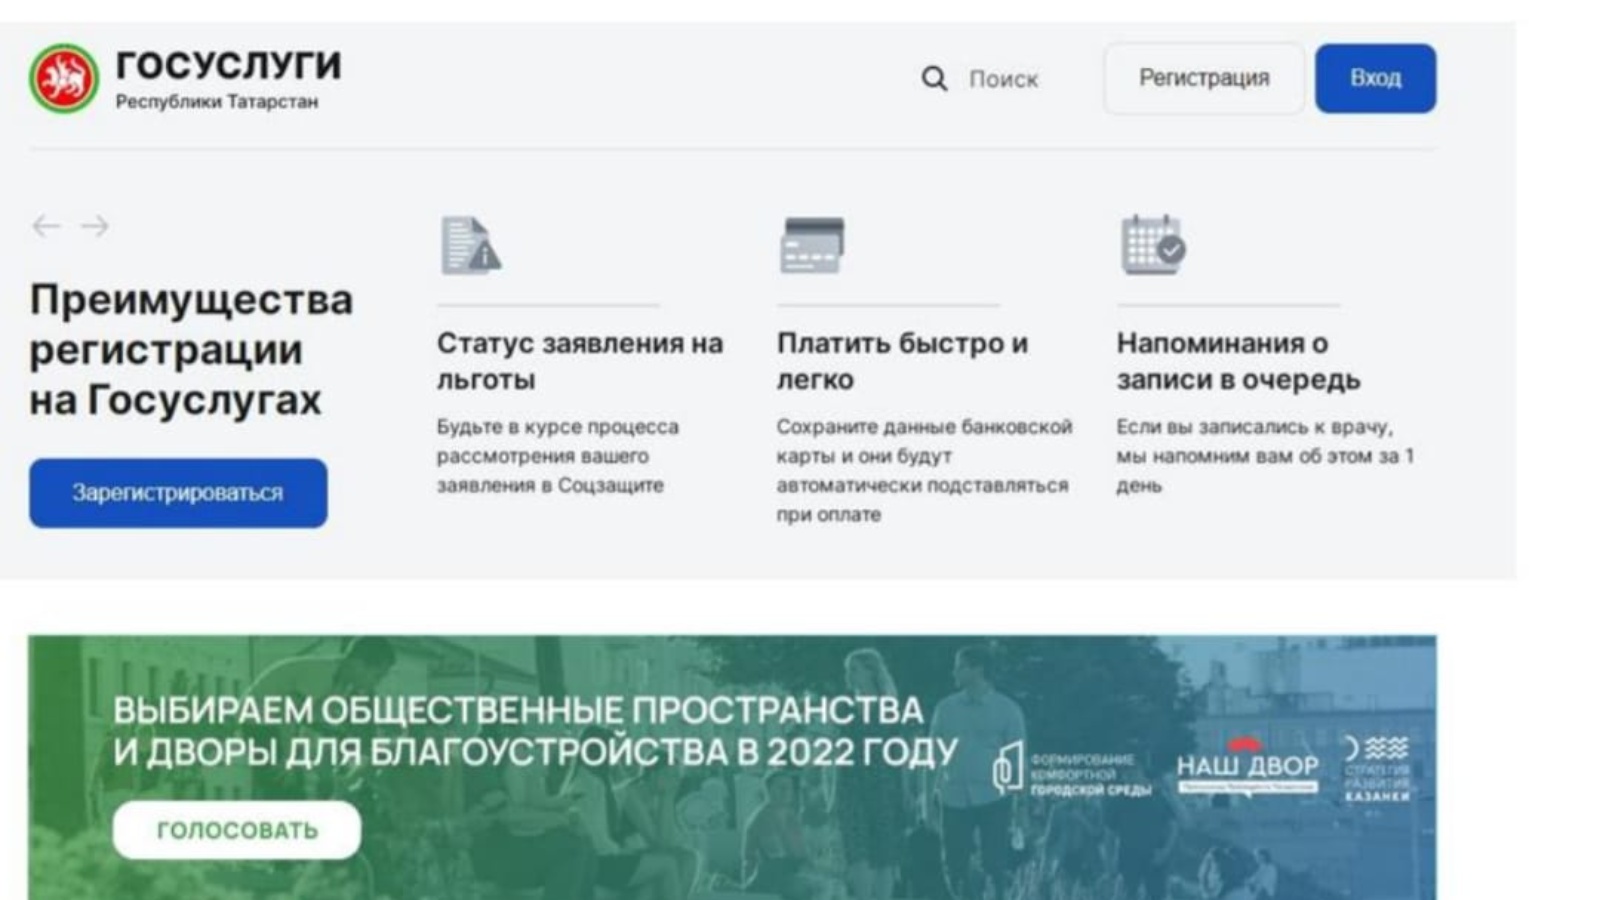Type in the Поиск search field
Screen dimensions: 1600x900
[x=1003, y=79]
